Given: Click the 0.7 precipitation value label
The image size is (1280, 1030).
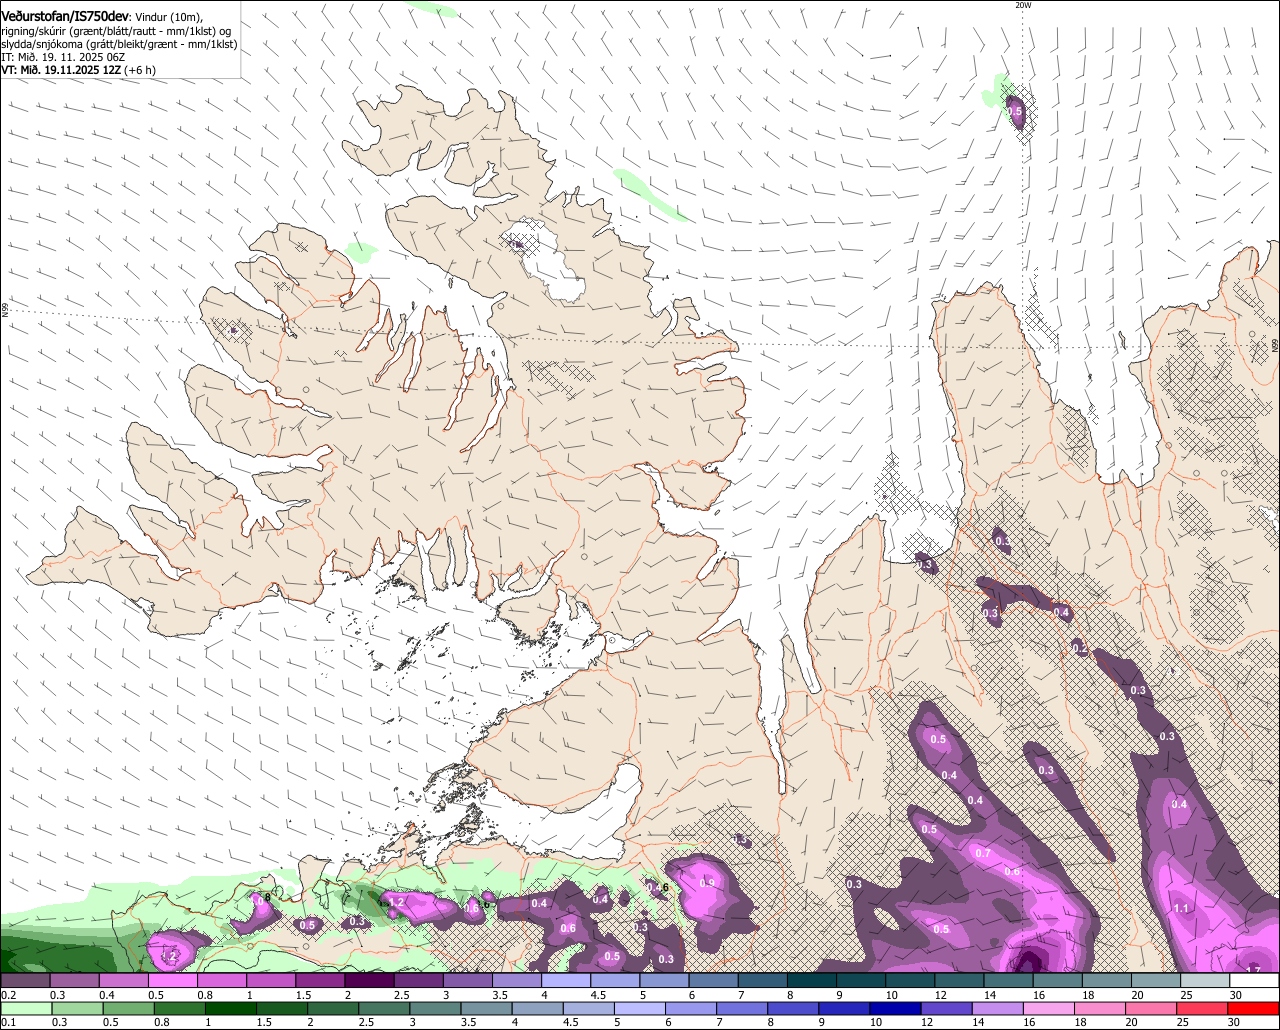Looking at the screenshot, I should (x=983, y=853).
